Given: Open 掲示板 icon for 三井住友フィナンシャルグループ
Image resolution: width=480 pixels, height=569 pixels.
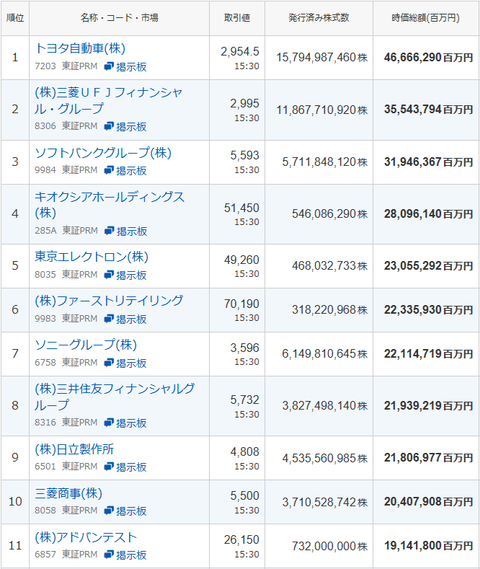Looking at the screenshot, I should coord(125,423).
